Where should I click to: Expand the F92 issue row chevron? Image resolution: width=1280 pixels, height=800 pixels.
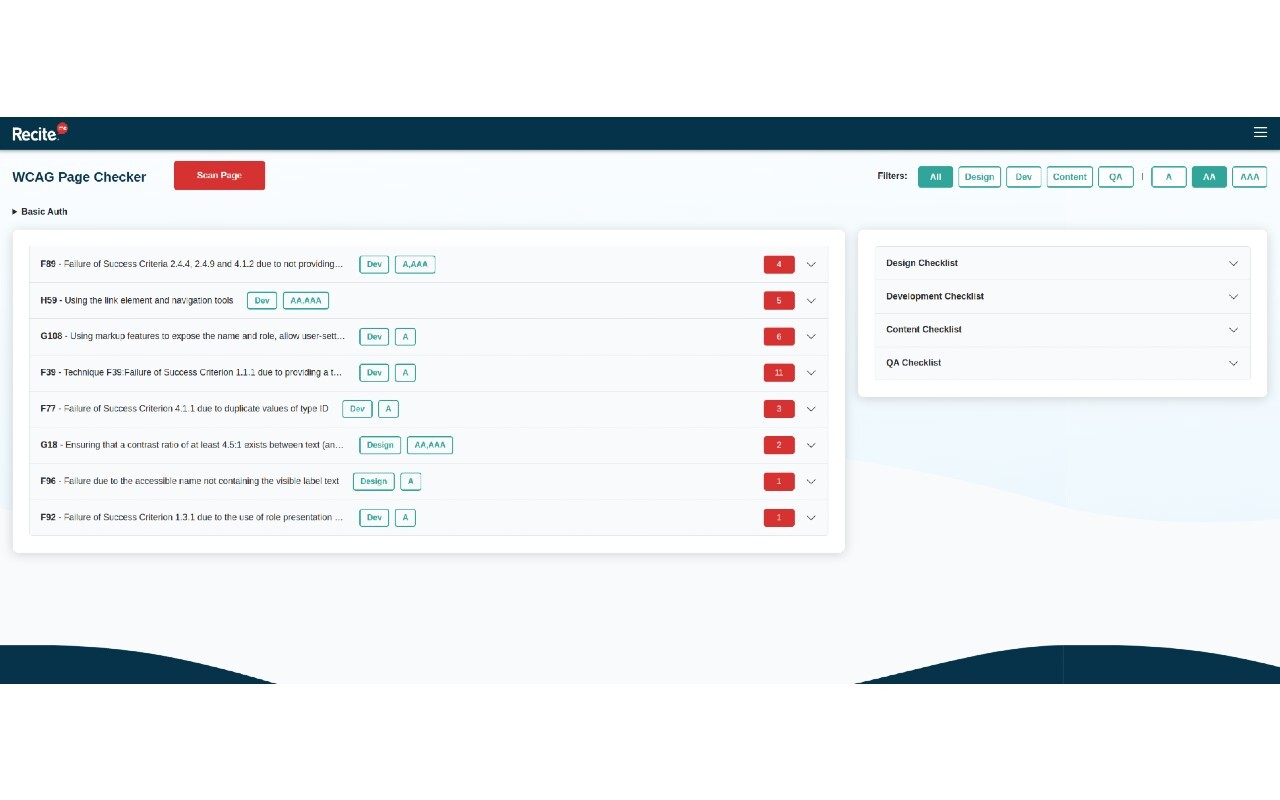coord(811,518)
